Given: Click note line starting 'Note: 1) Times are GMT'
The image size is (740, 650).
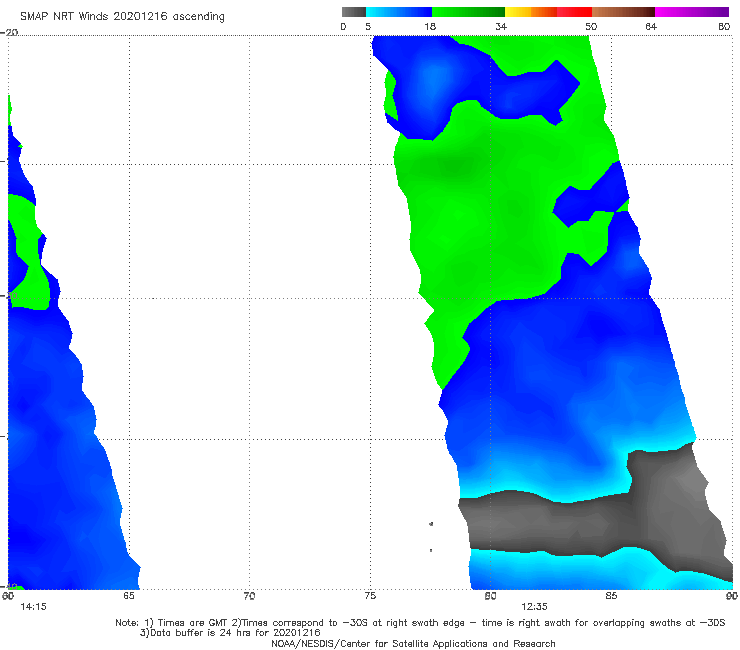Looking at the screenshot, I should [420, 623].
